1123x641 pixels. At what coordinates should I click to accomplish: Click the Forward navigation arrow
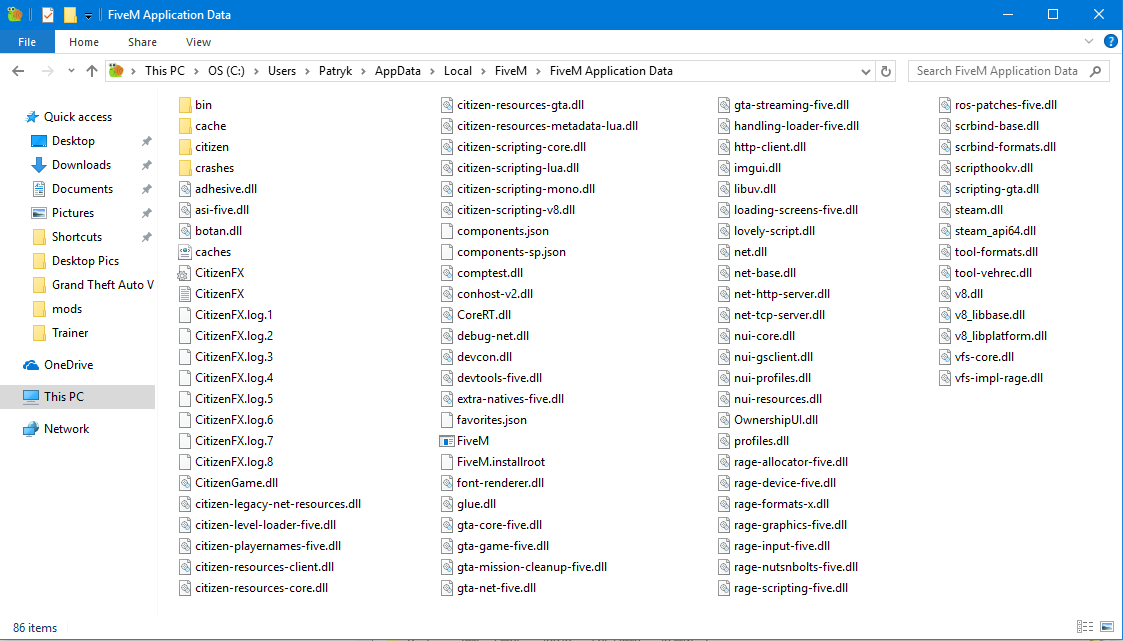pyautogui.click(x=47, y=71)
